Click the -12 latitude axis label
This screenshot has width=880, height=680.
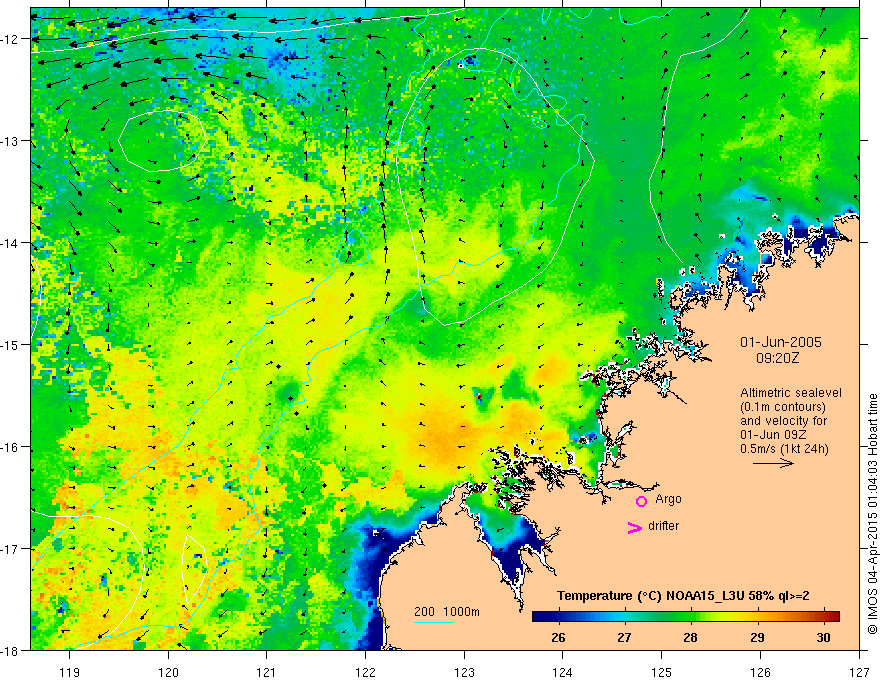pyautogui.click(x=11, y=39)
